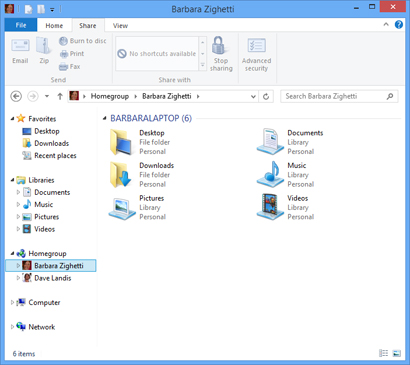Open the Documents library in file pane
Viewport: 410px width, 365px height.
coord(290,142)
